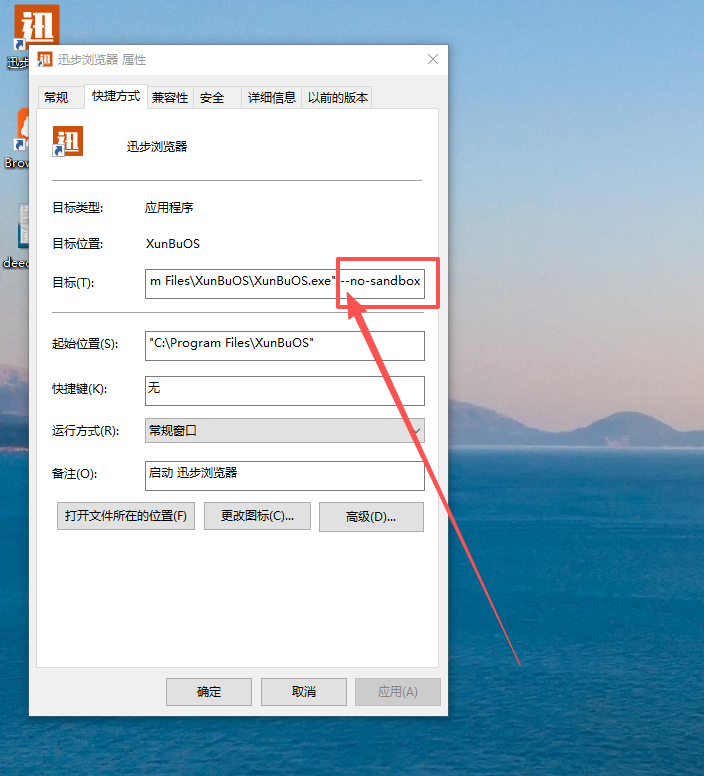Image resolution: width=704 pixels, height=776 pixels.
Task: Click the 迅步浏览器 name text field
Action: [x=157, y=146]
